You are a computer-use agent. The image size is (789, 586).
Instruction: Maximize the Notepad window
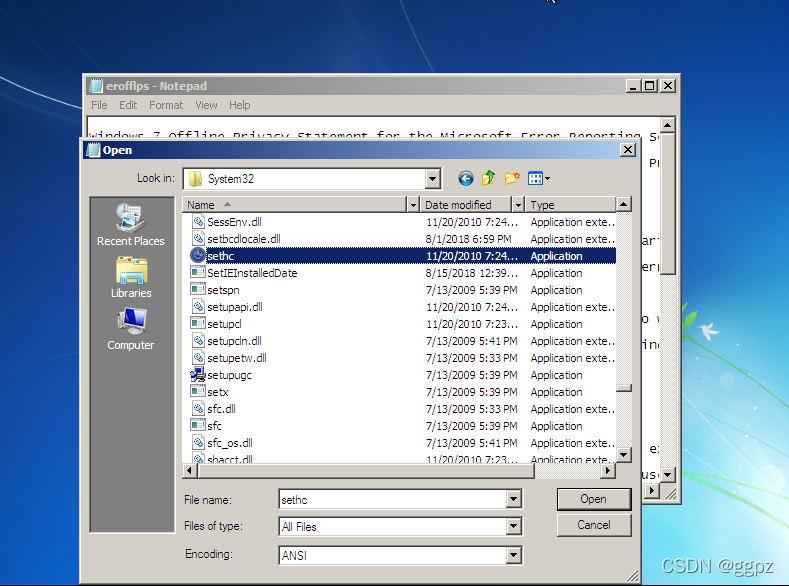click(x=650, y=86)
